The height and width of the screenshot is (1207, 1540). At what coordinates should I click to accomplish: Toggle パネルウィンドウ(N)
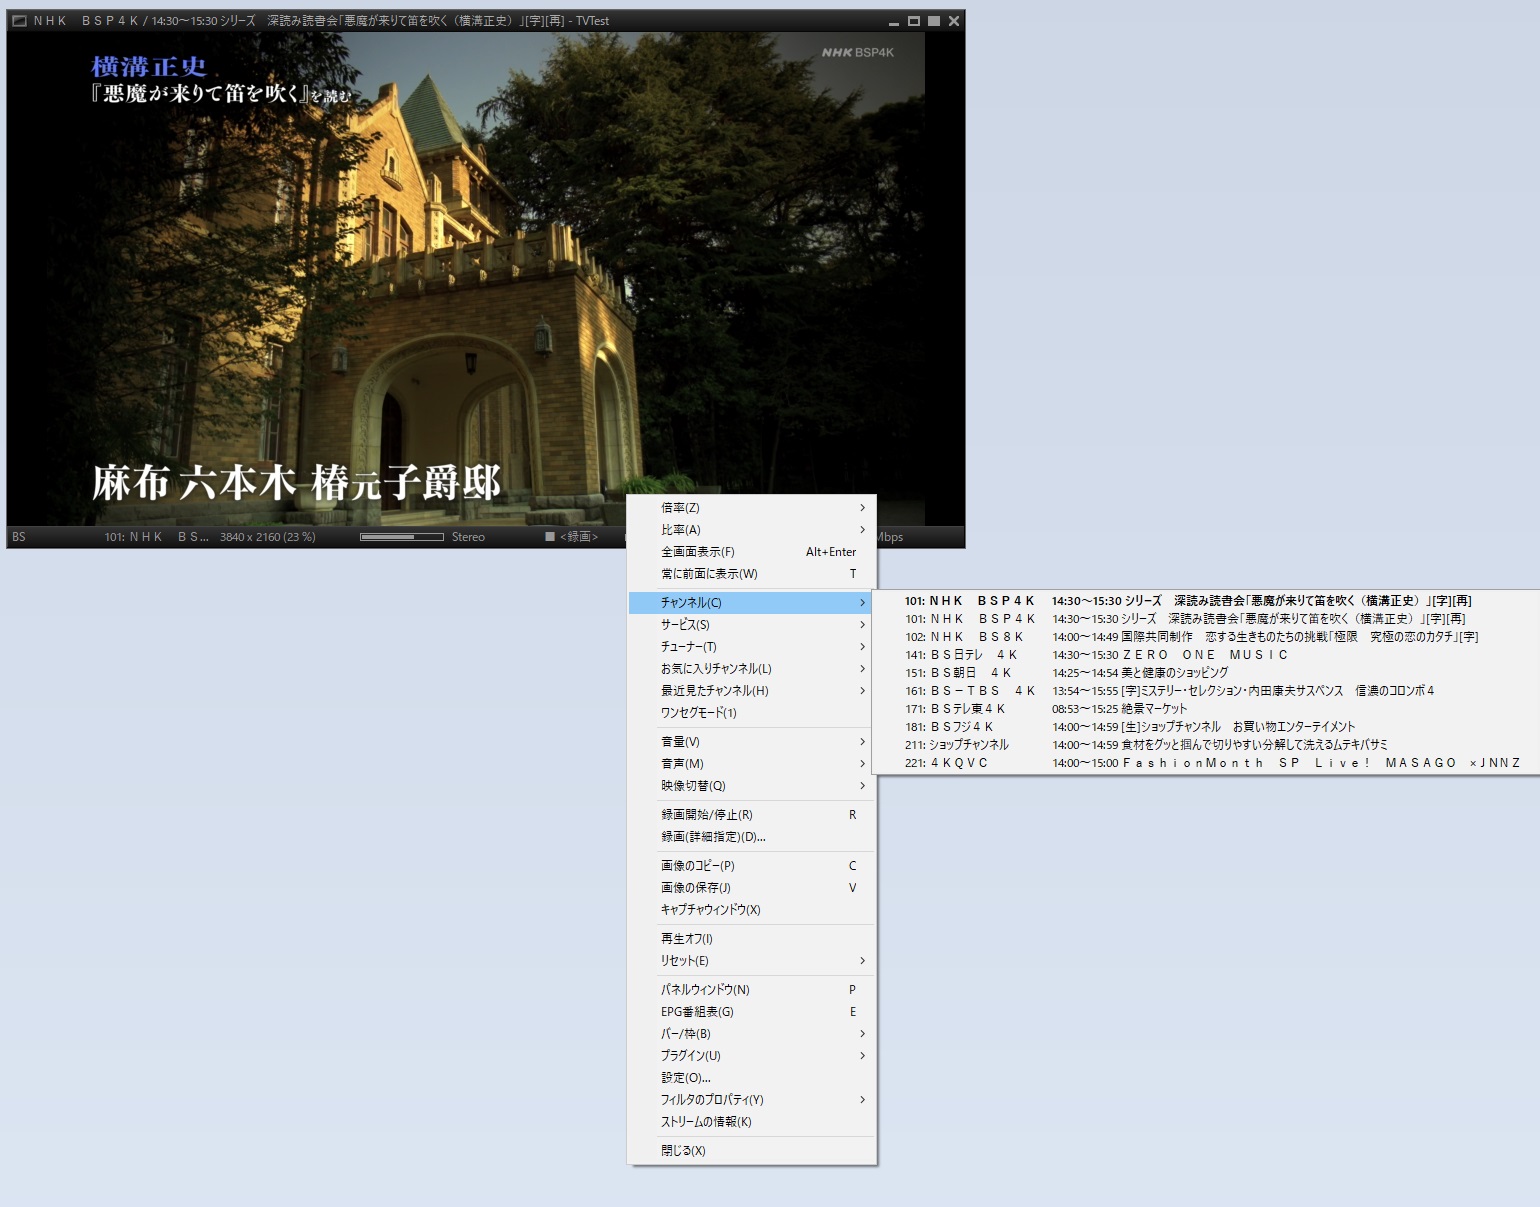(751, 990)
